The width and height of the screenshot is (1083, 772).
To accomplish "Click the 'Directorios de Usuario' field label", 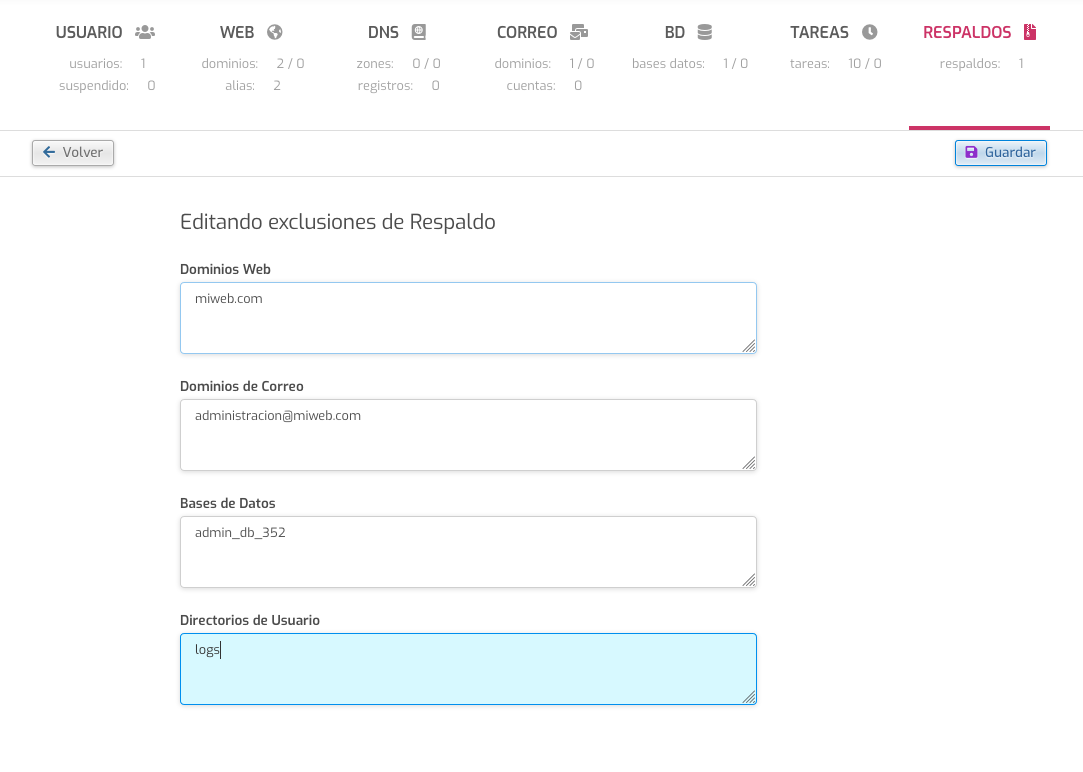I will coord(250,620).
